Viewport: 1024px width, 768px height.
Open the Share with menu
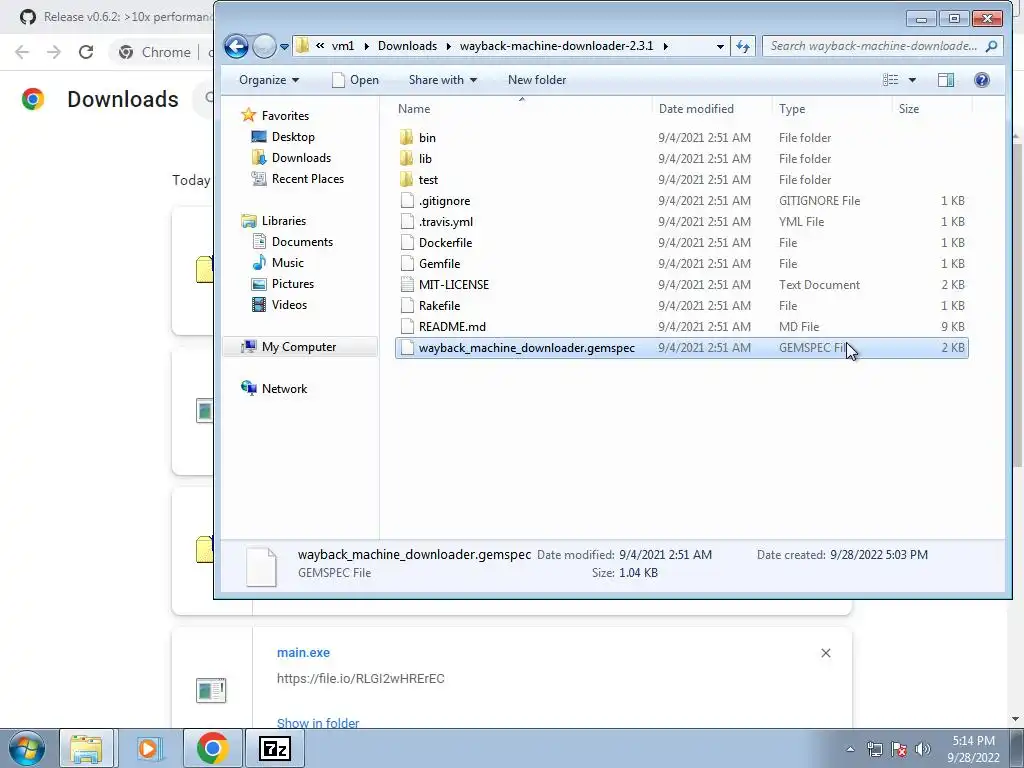click(443, 80)
